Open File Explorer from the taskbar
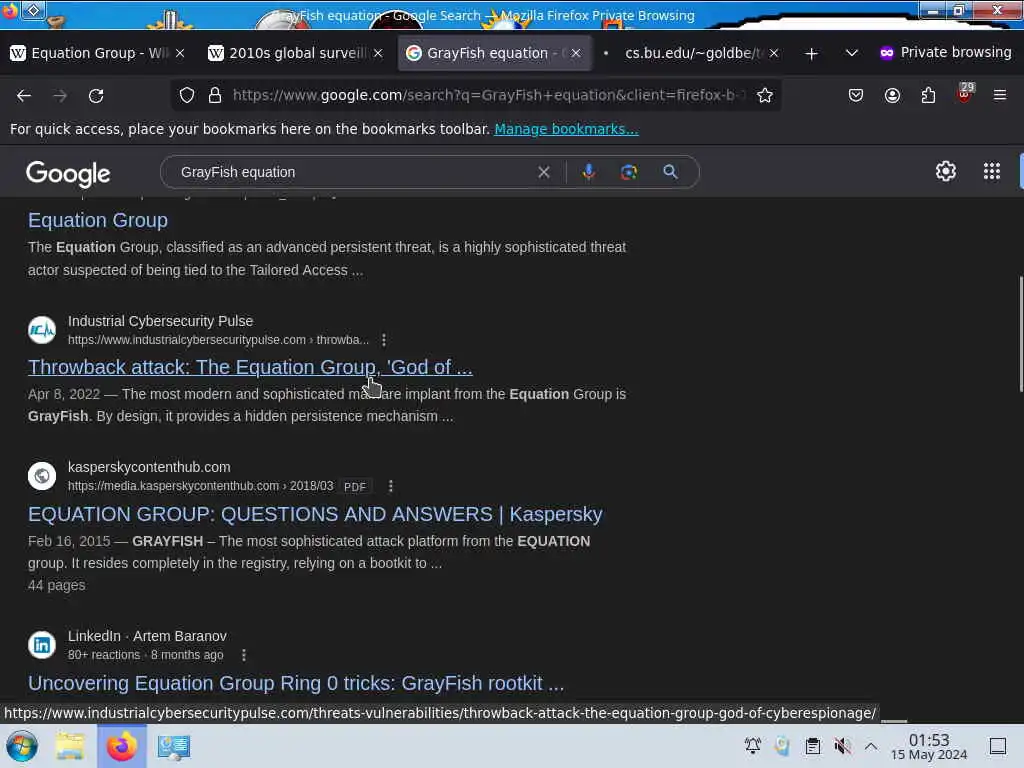This screenshot has height=768, width=1024. (69, 746)
